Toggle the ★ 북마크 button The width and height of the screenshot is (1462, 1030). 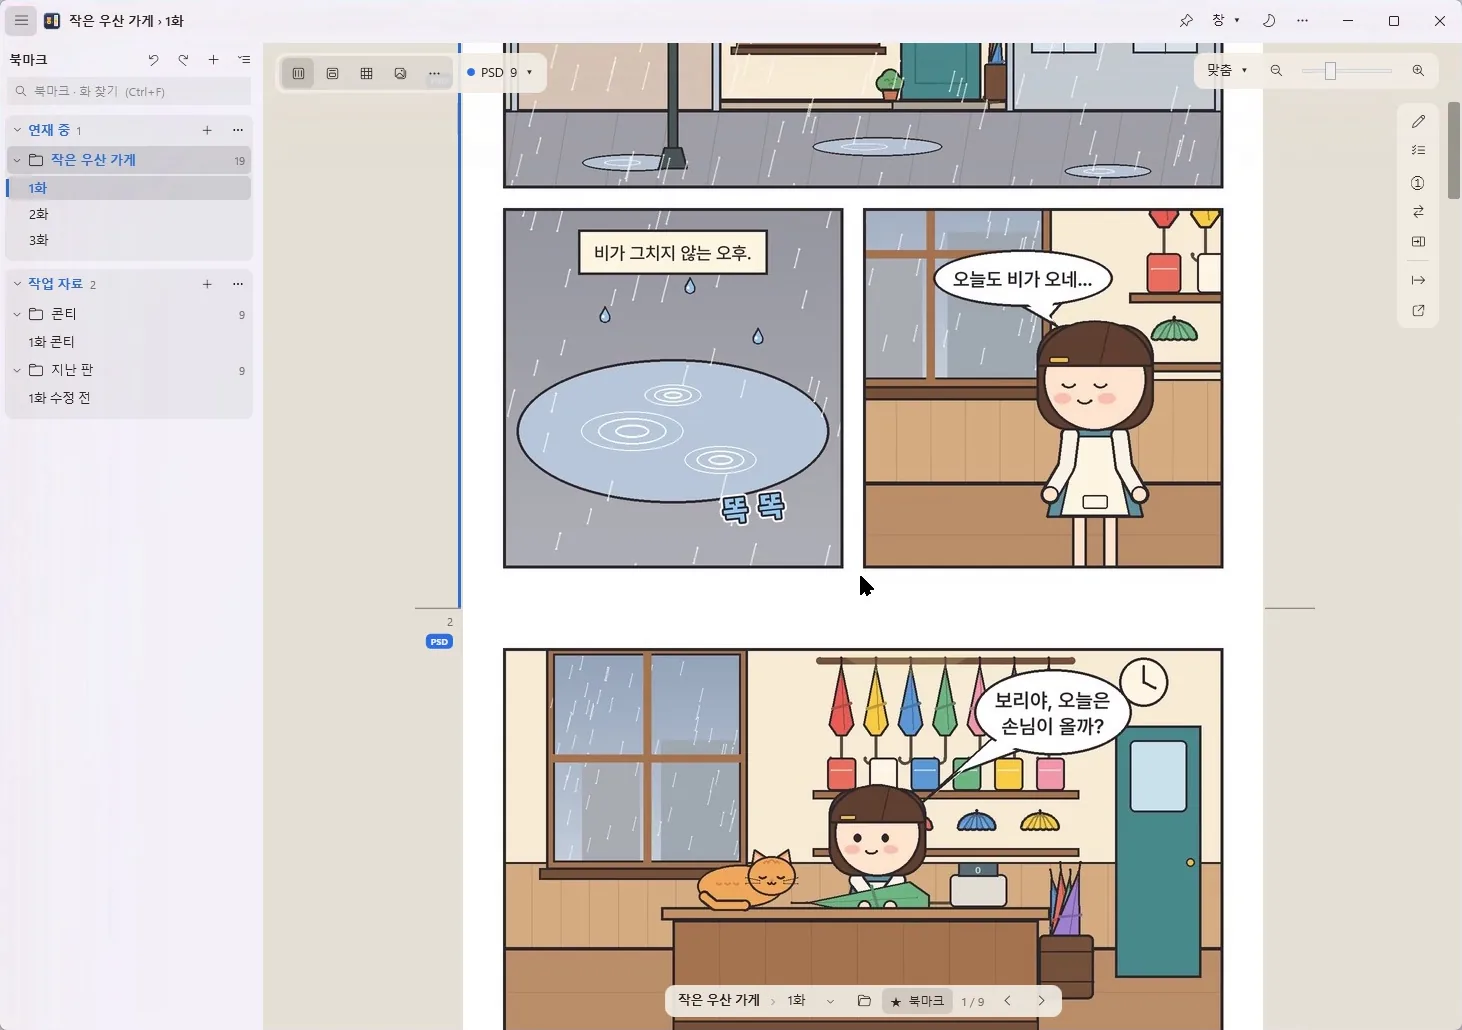click(x=917, y=1001)
